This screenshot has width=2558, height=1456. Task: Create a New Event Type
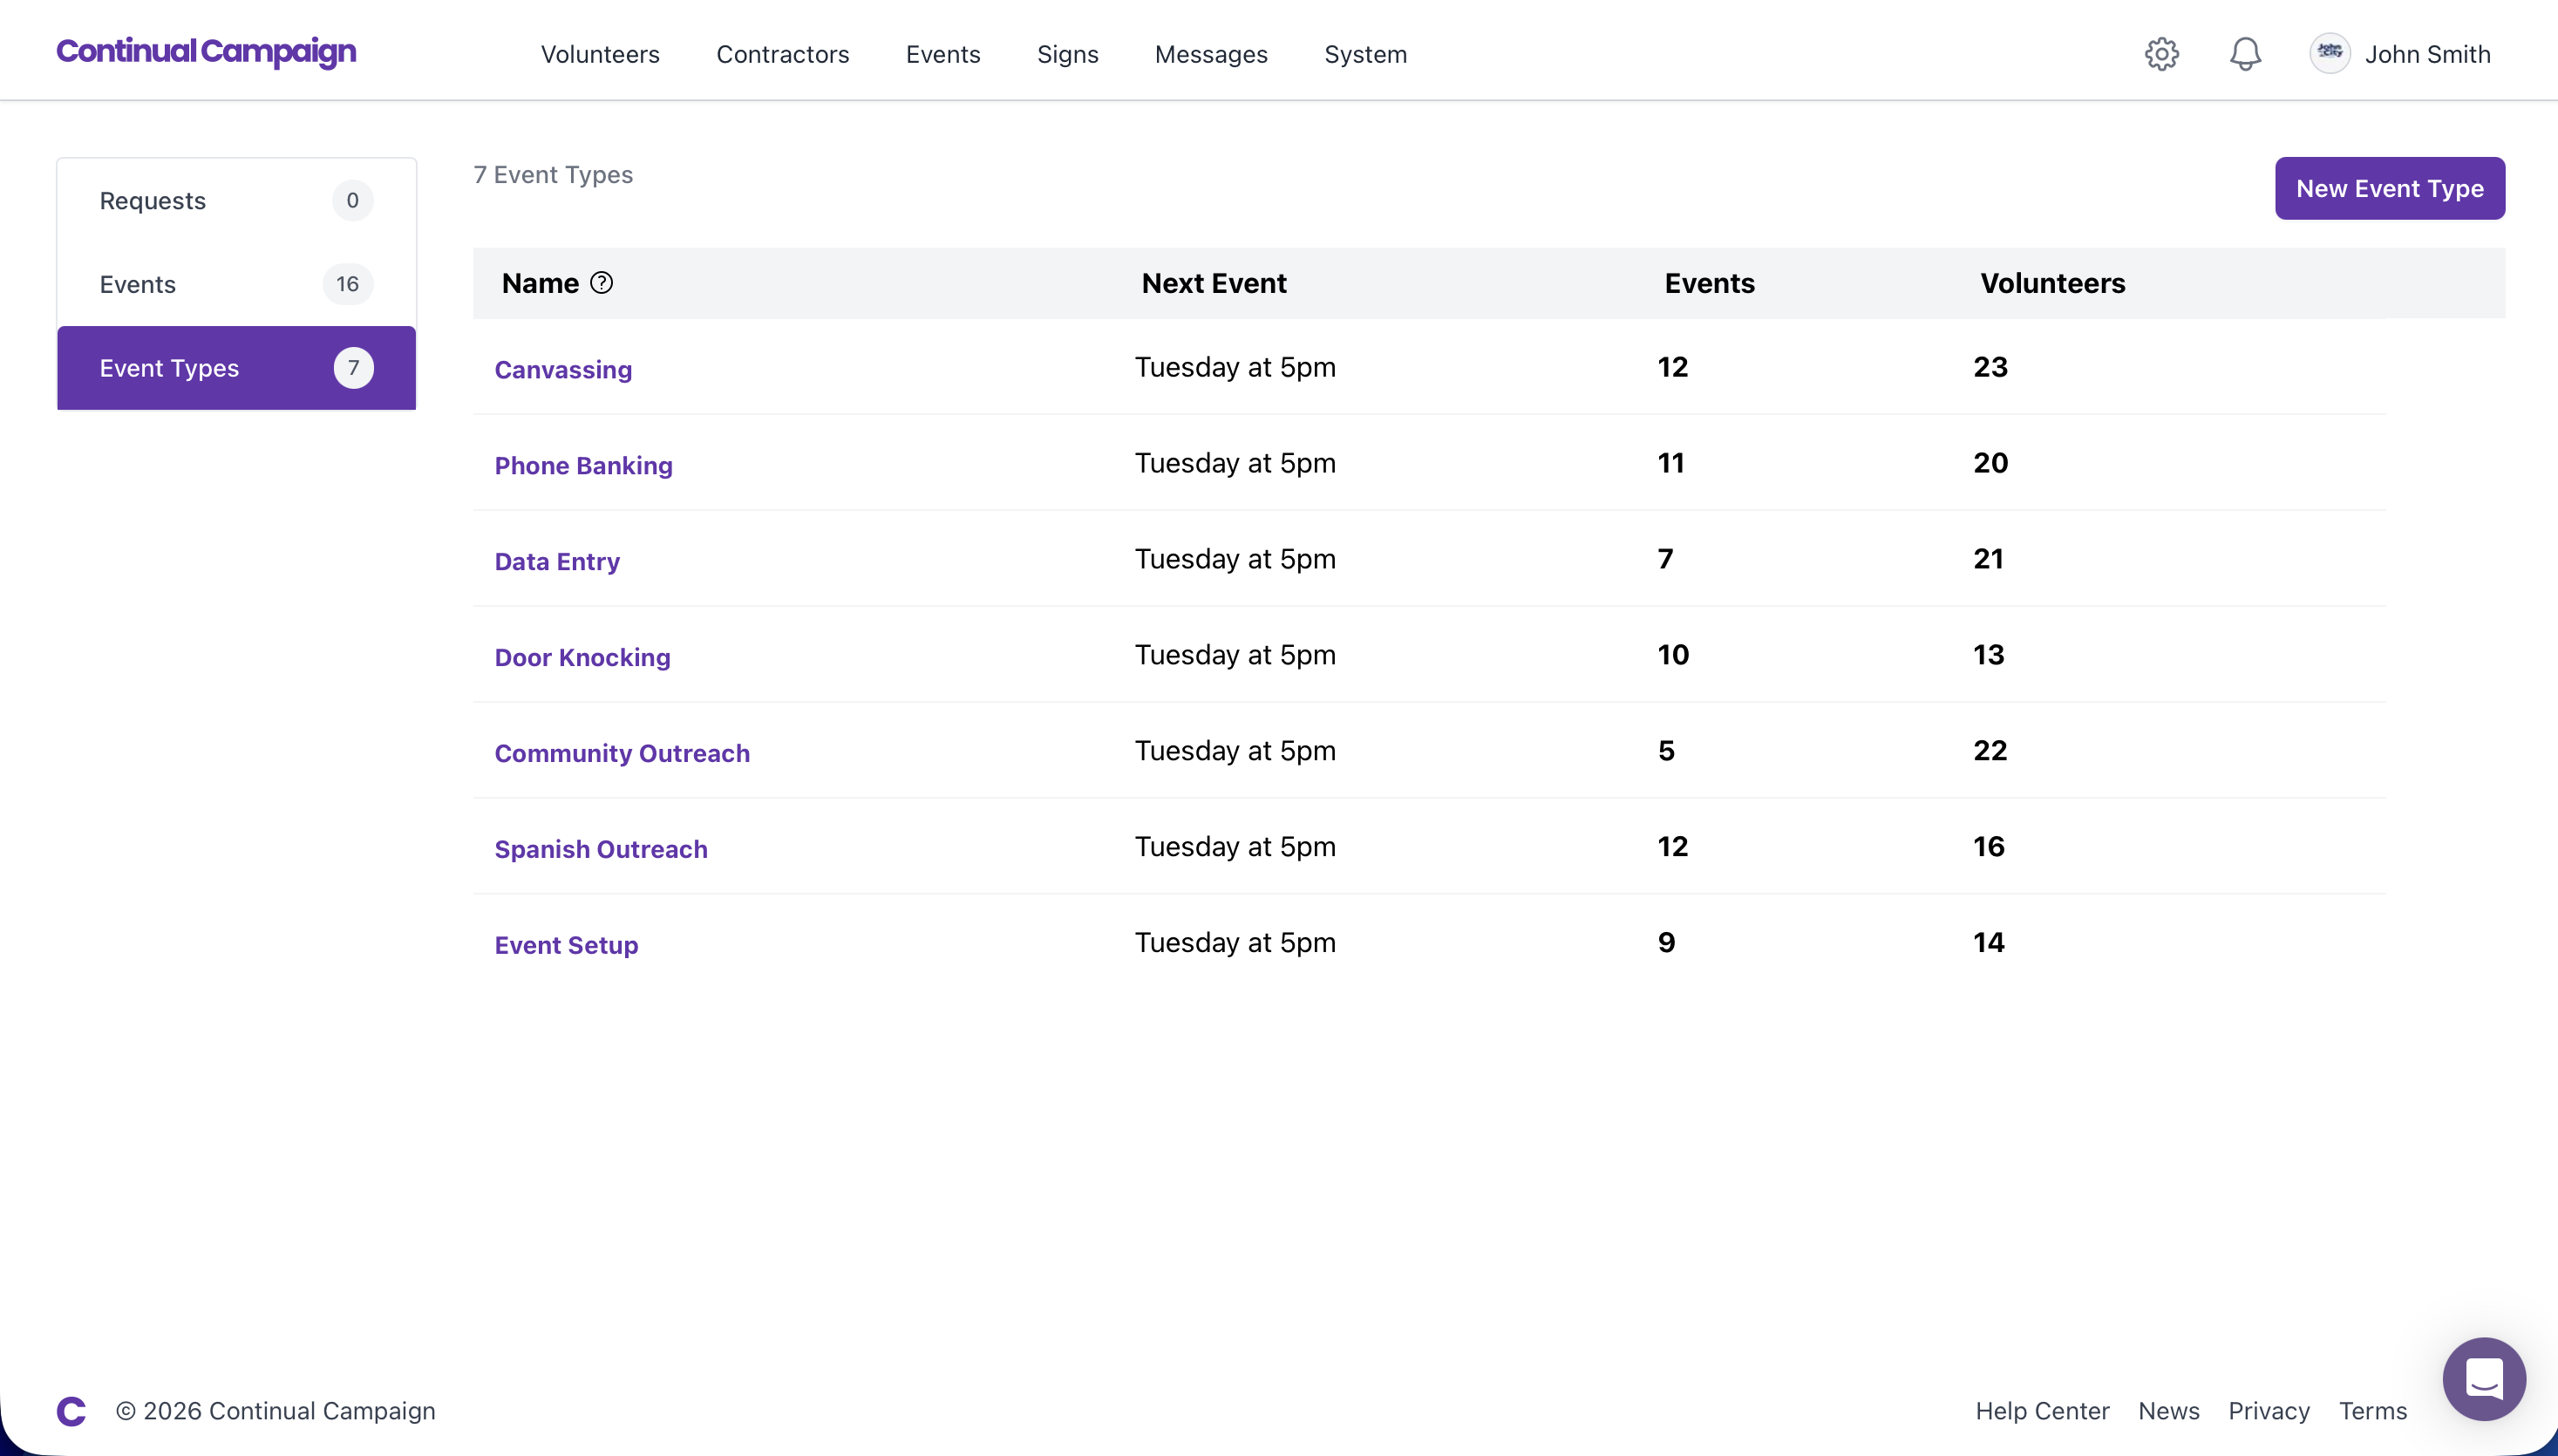click(x=2389, y=188)
